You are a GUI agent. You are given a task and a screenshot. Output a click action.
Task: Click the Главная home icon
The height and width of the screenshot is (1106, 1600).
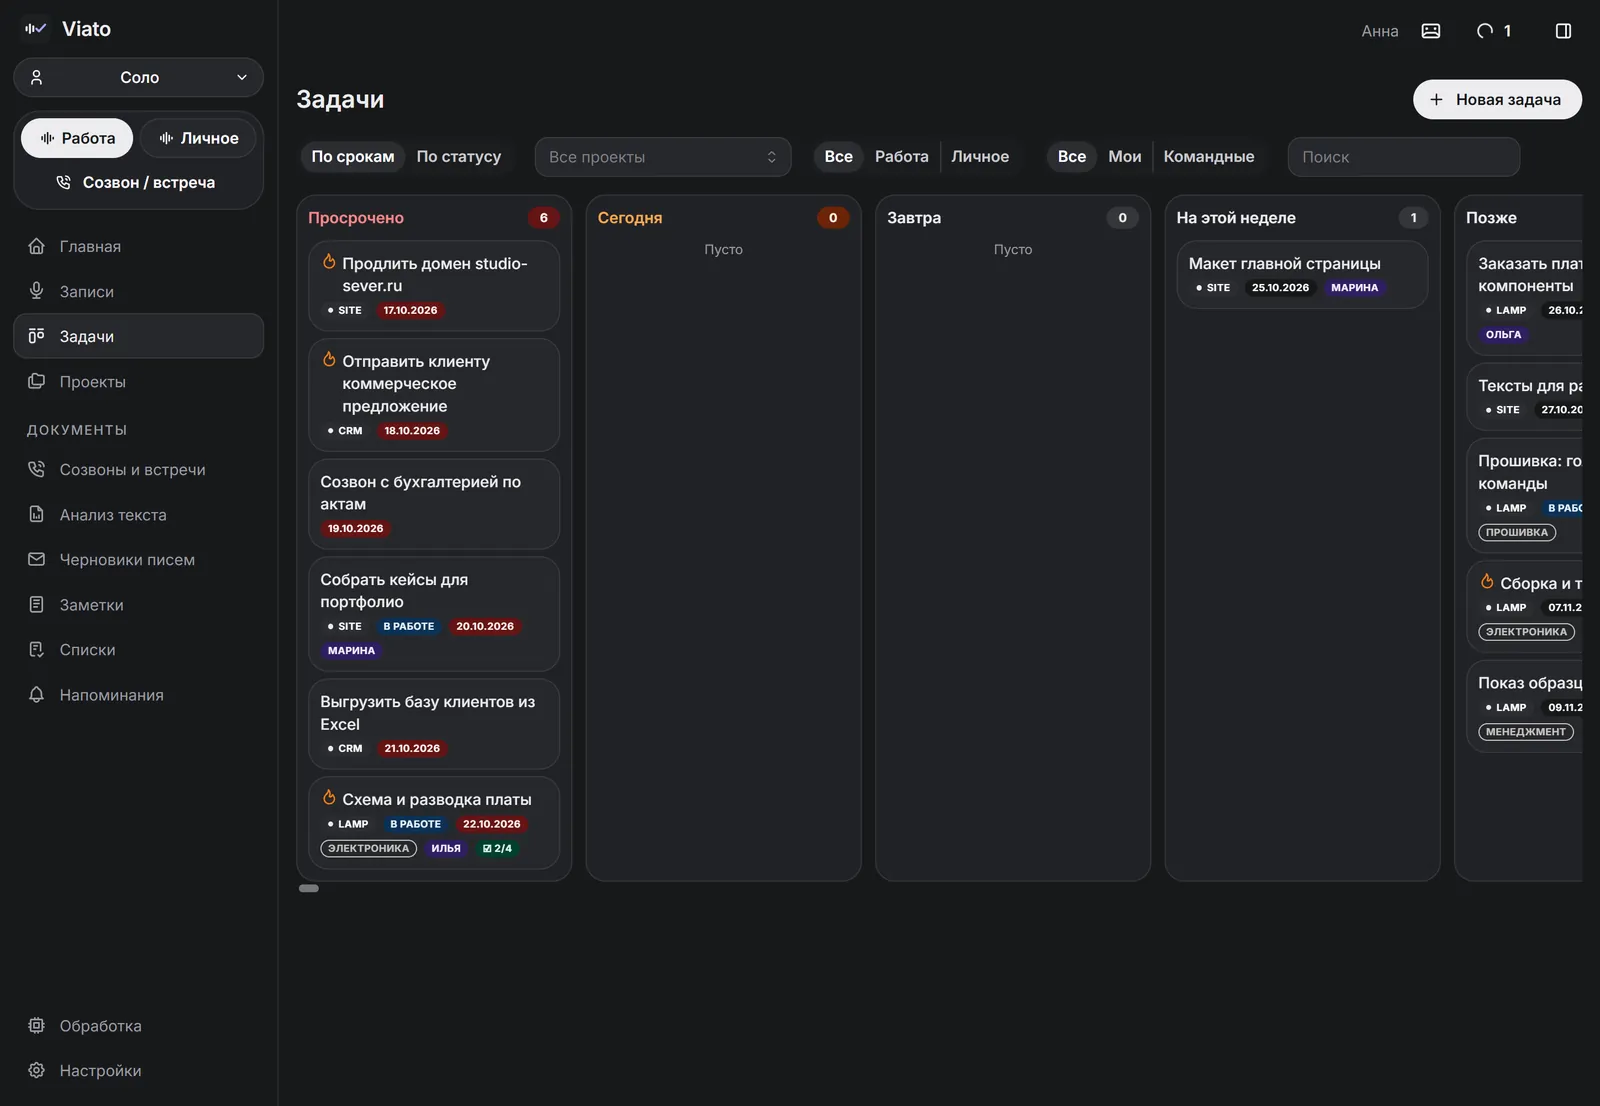pos(37,246)
